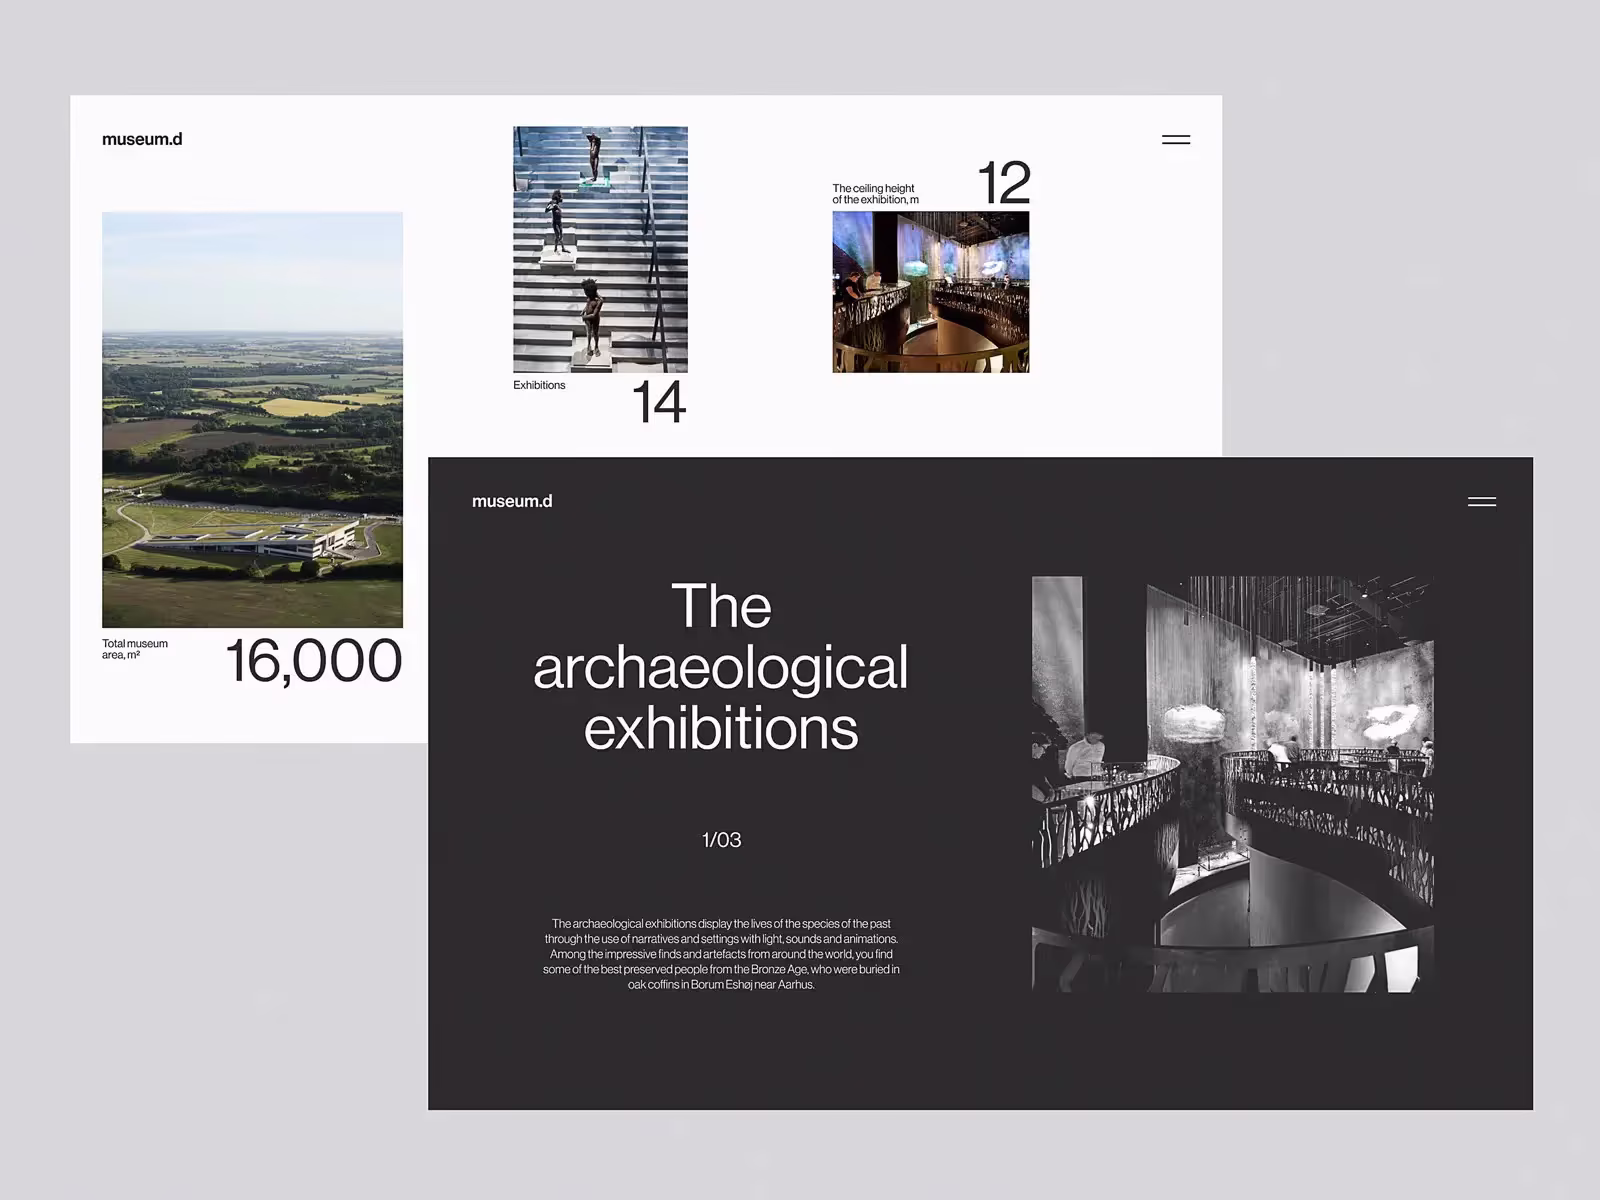Click the number 12 ceiling height figure
Viewport: 1600px width, 1200px height.
(x=1002, y=183)
